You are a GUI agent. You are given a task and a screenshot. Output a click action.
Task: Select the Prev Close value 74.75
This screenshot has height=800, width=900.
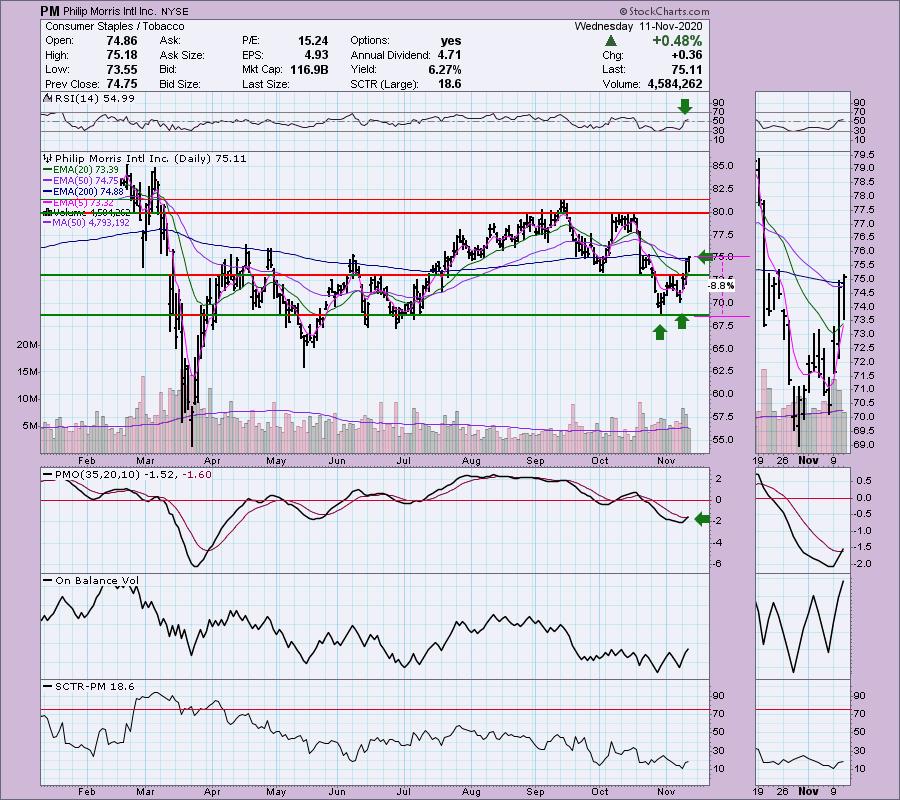(x=122, y=84)
